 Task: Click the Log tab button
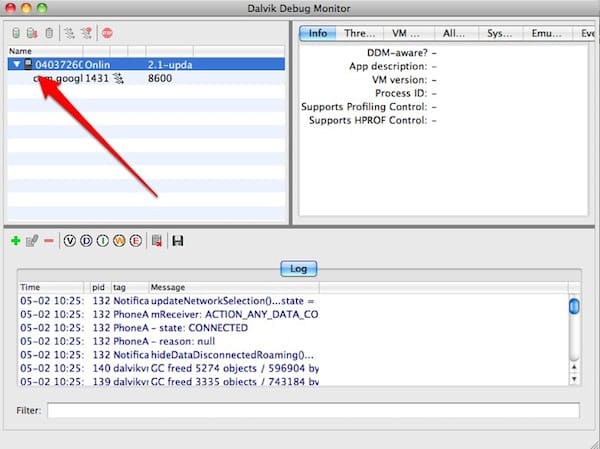(299, 268)
